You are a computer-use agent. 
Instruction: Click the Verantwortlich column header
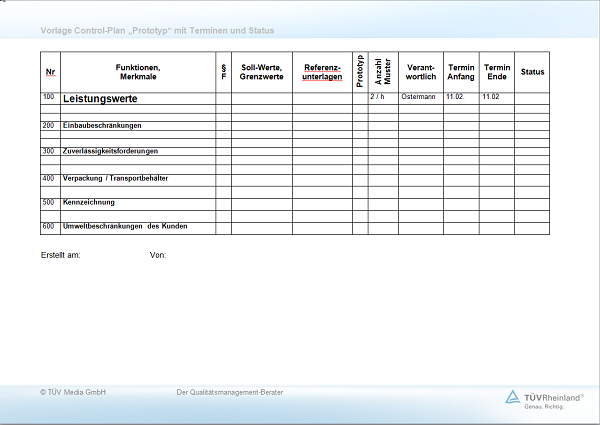pyautogui.click(x=421, y=72)
